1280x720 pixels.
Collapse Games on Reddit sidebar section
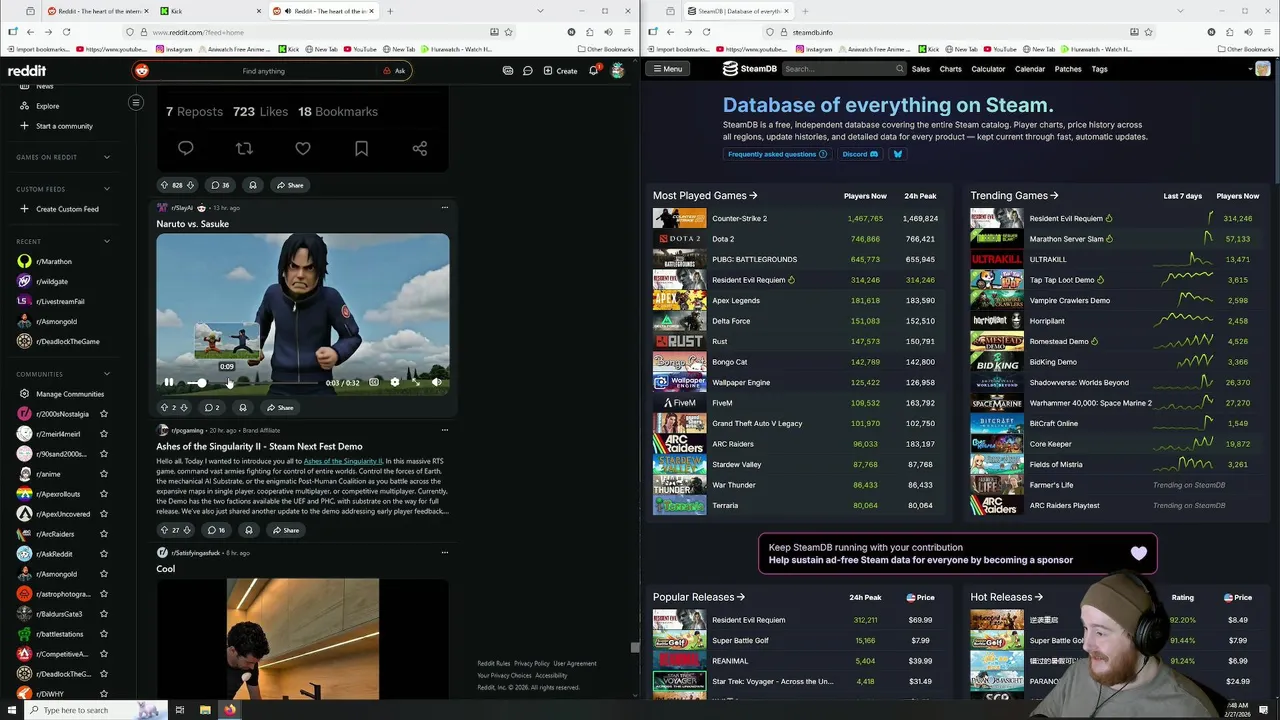[x=107, y=157]
